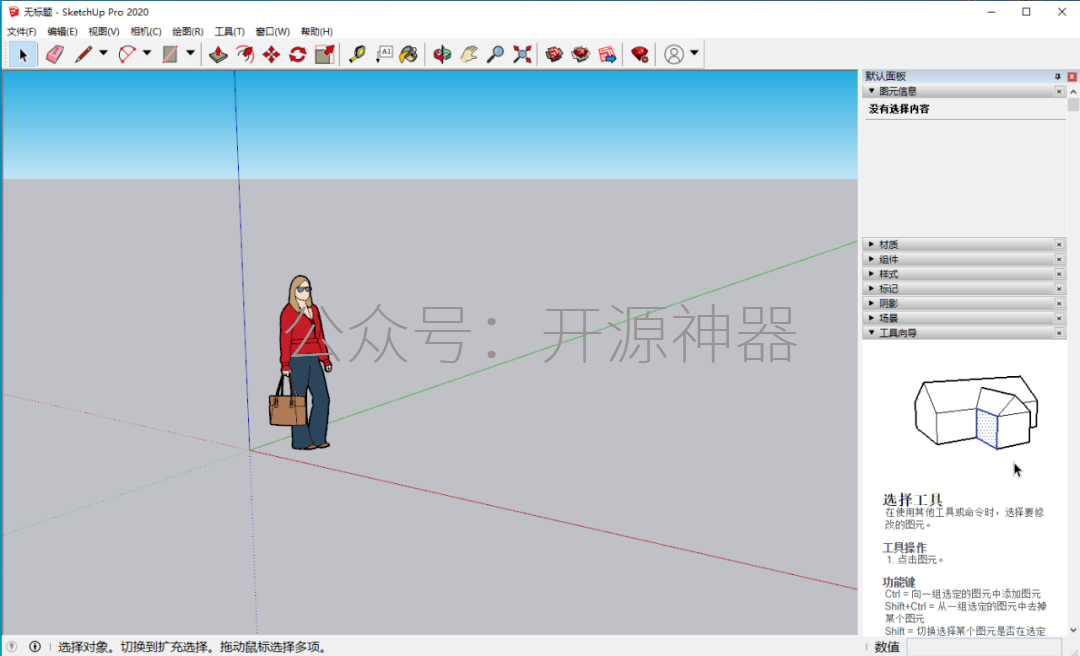Open the 窗口(W) menu

point(272,32)
